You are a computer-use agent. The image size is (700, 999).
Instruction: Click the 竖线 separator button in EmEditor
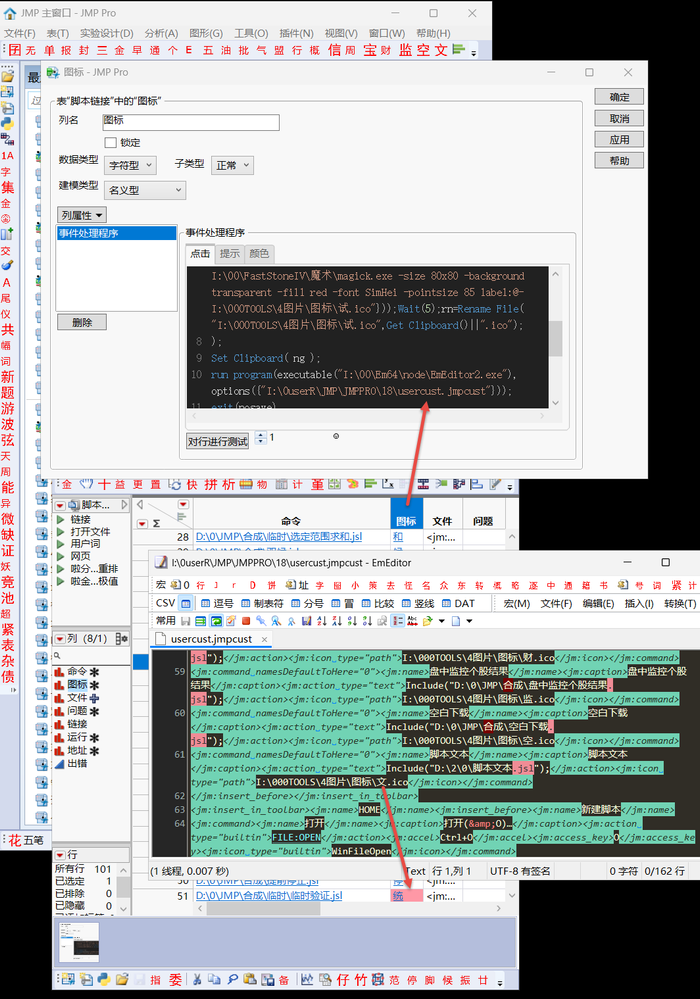tap(418, 603)
